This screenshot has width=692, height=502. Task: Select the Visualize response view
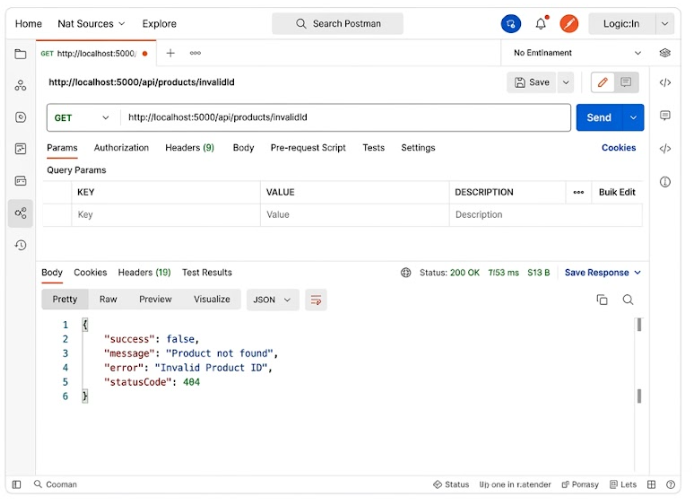tap(212, 300)
